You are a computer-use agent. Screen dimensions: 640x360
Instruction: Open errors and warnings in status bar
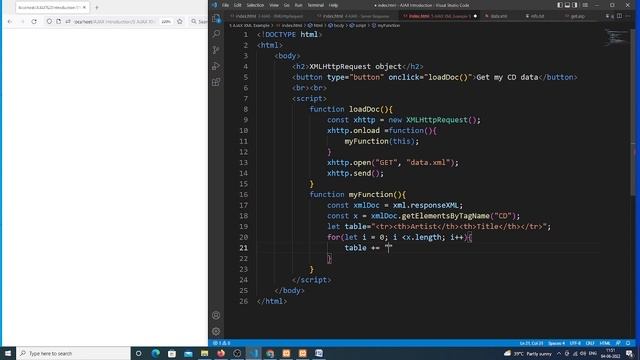[x=222, y=343]
